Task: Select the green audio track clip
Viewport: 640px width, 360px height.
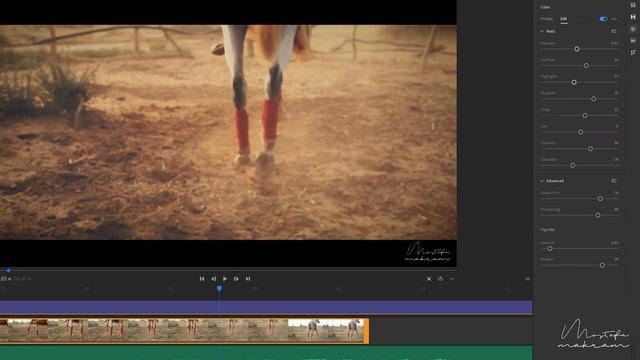Action: 266,353
